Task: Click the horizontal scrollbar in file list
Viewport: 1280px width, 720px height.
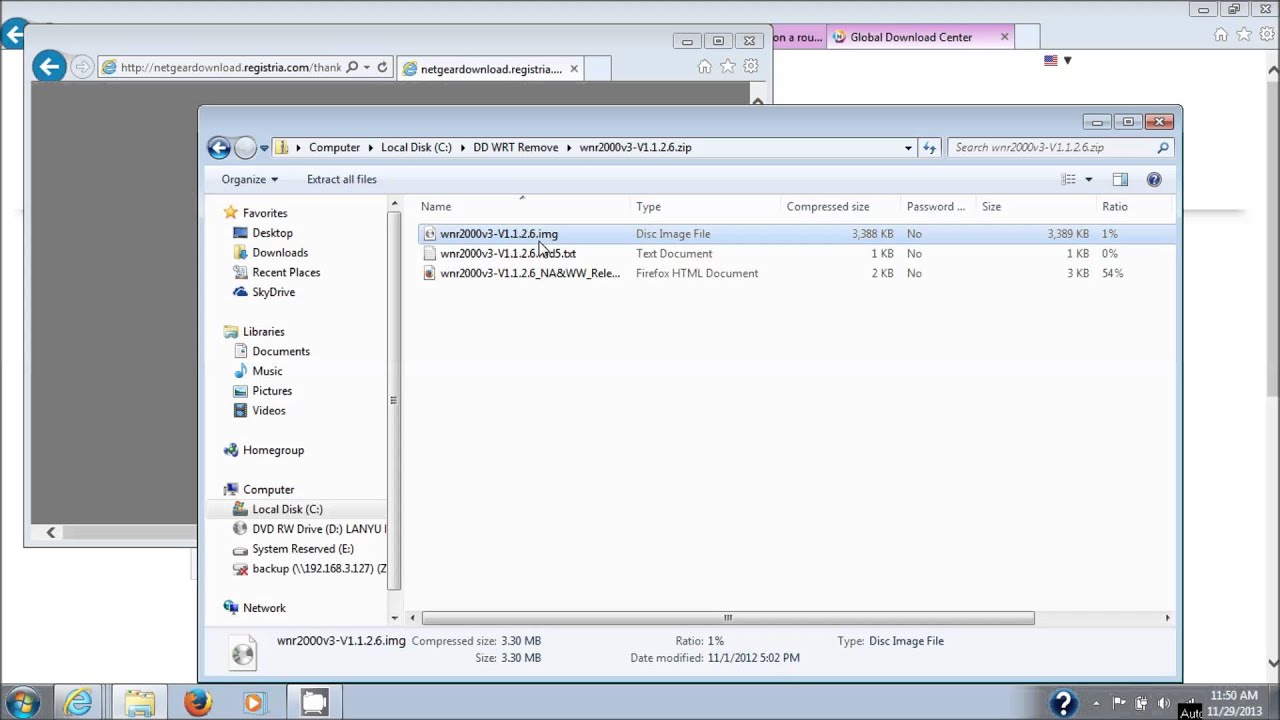Action: click(x=728, y=618)
